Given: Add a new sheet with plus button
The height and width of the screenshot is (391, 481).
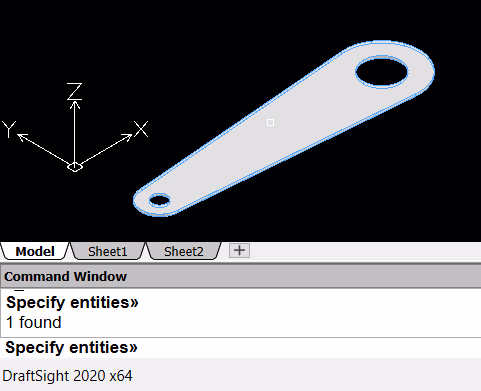Looking at the screenshot, I should tap(239, 250).
